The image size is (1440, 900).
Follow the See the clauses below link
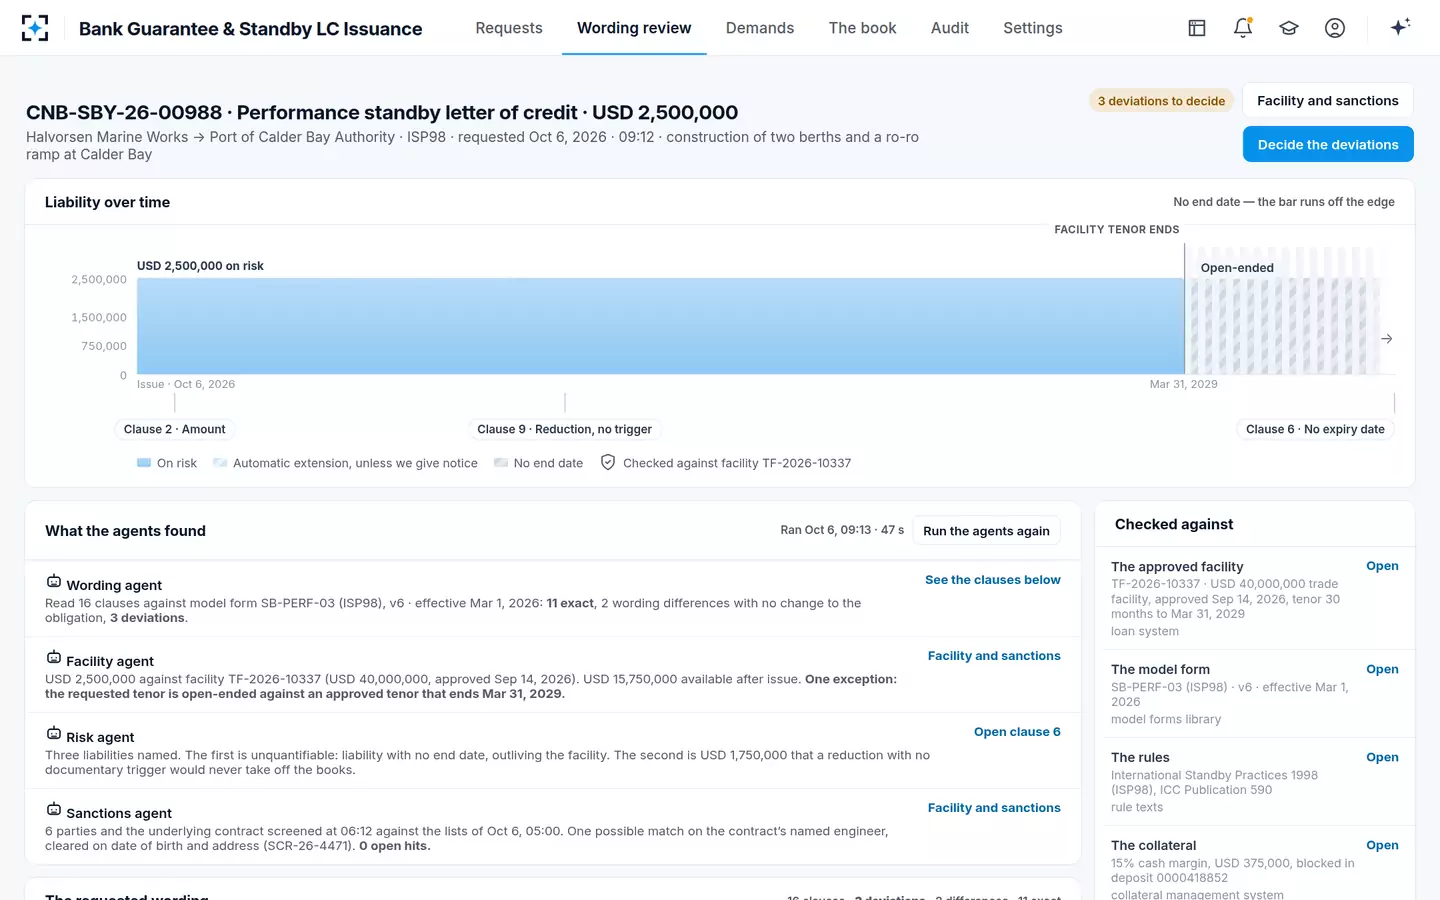(993, 580)
